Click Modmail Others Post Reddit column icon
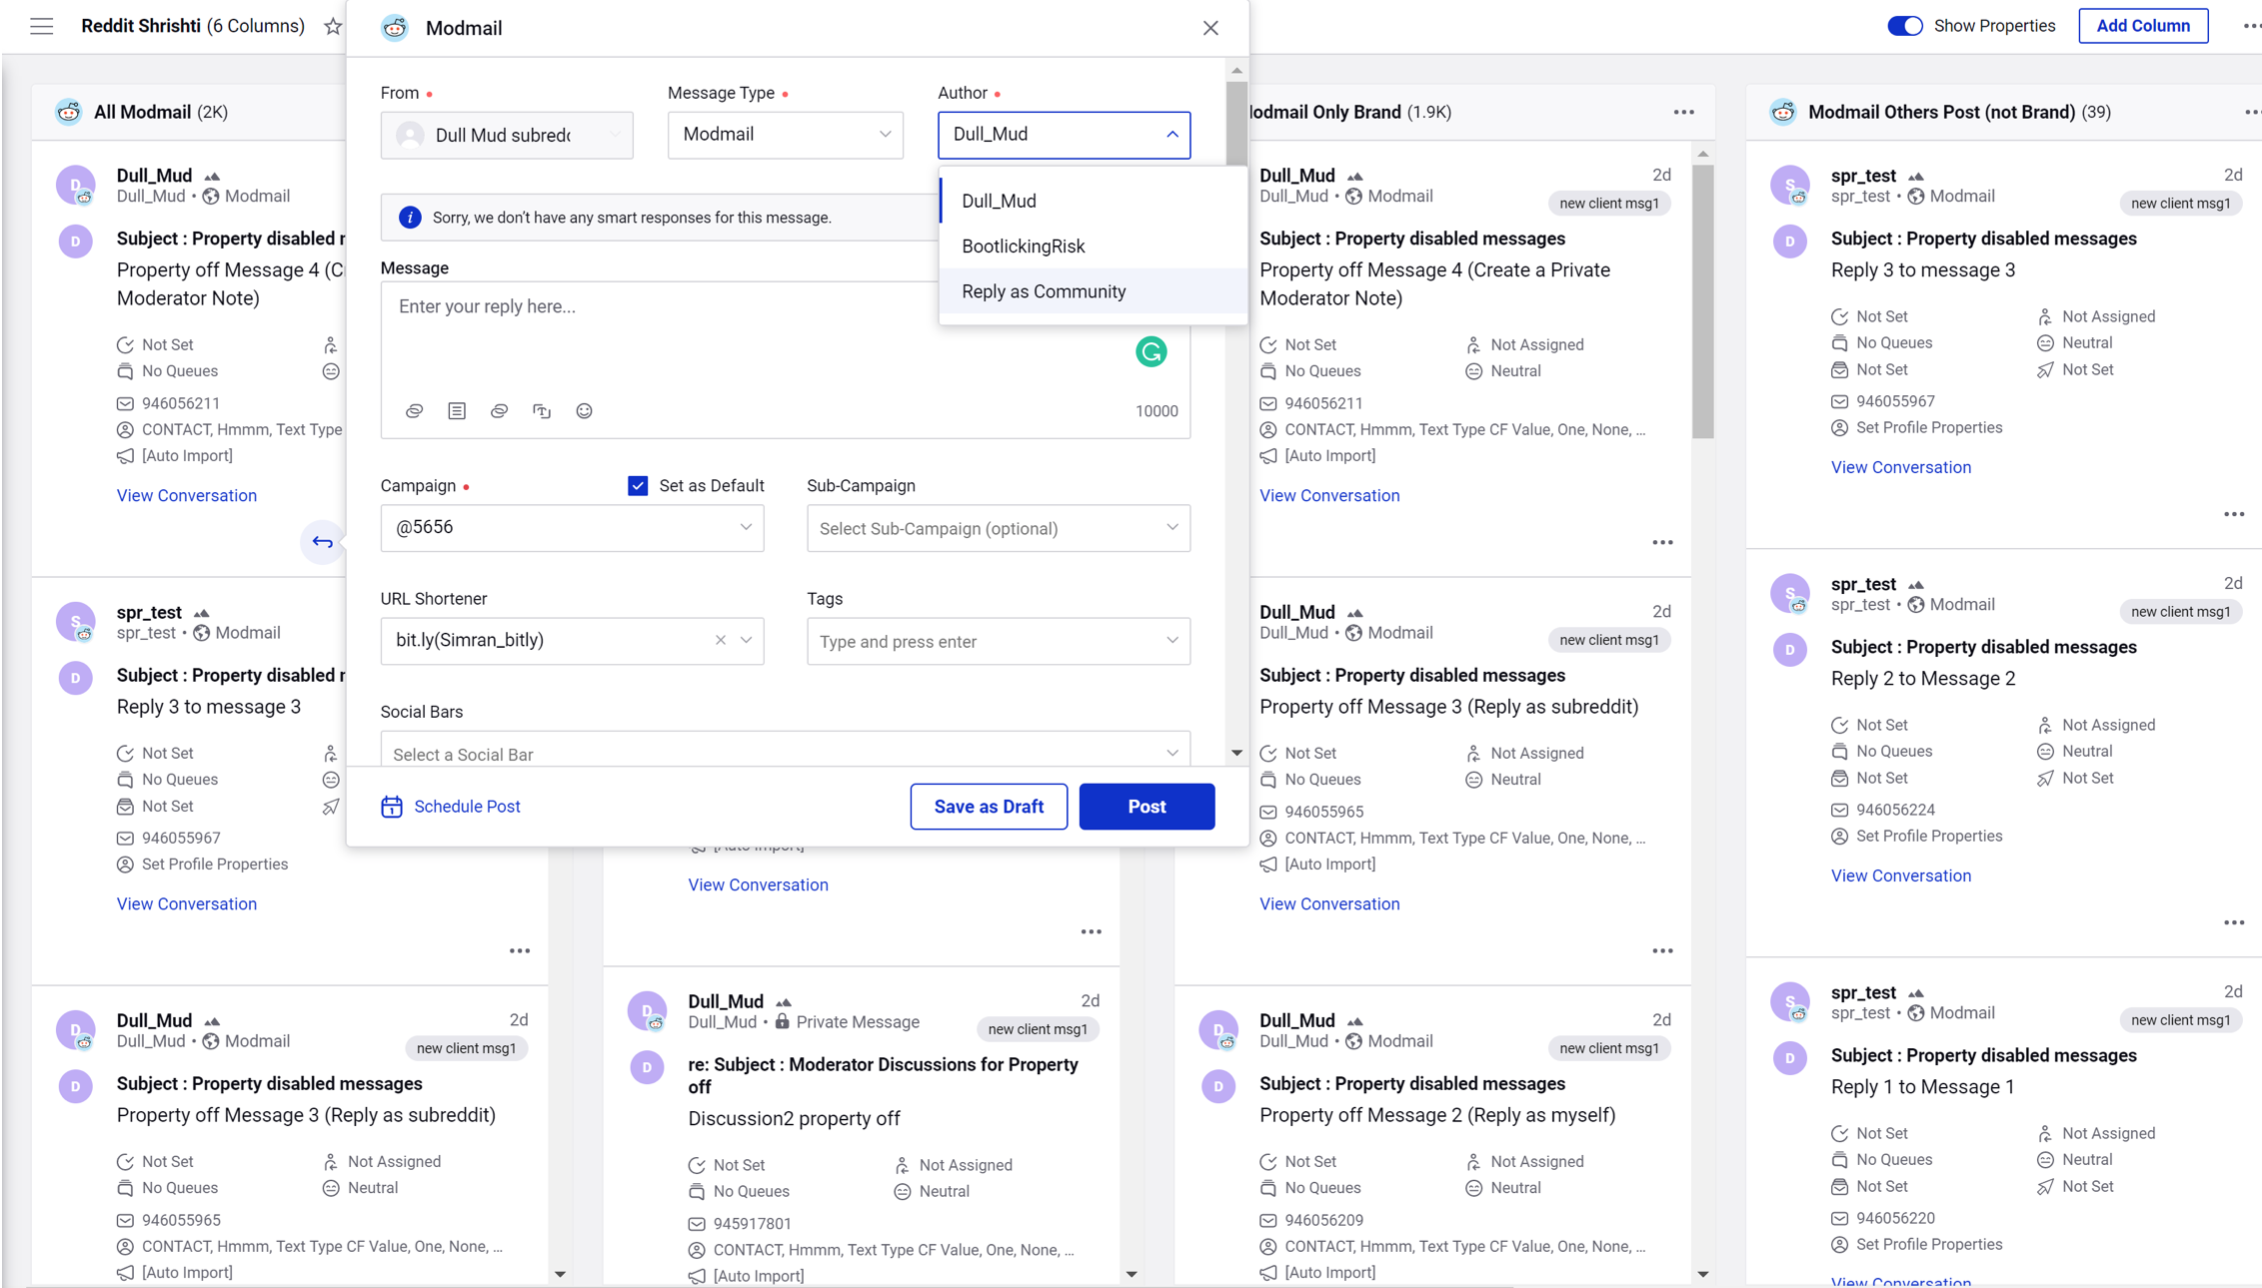2262x1288 pixels. point(1783,112)
